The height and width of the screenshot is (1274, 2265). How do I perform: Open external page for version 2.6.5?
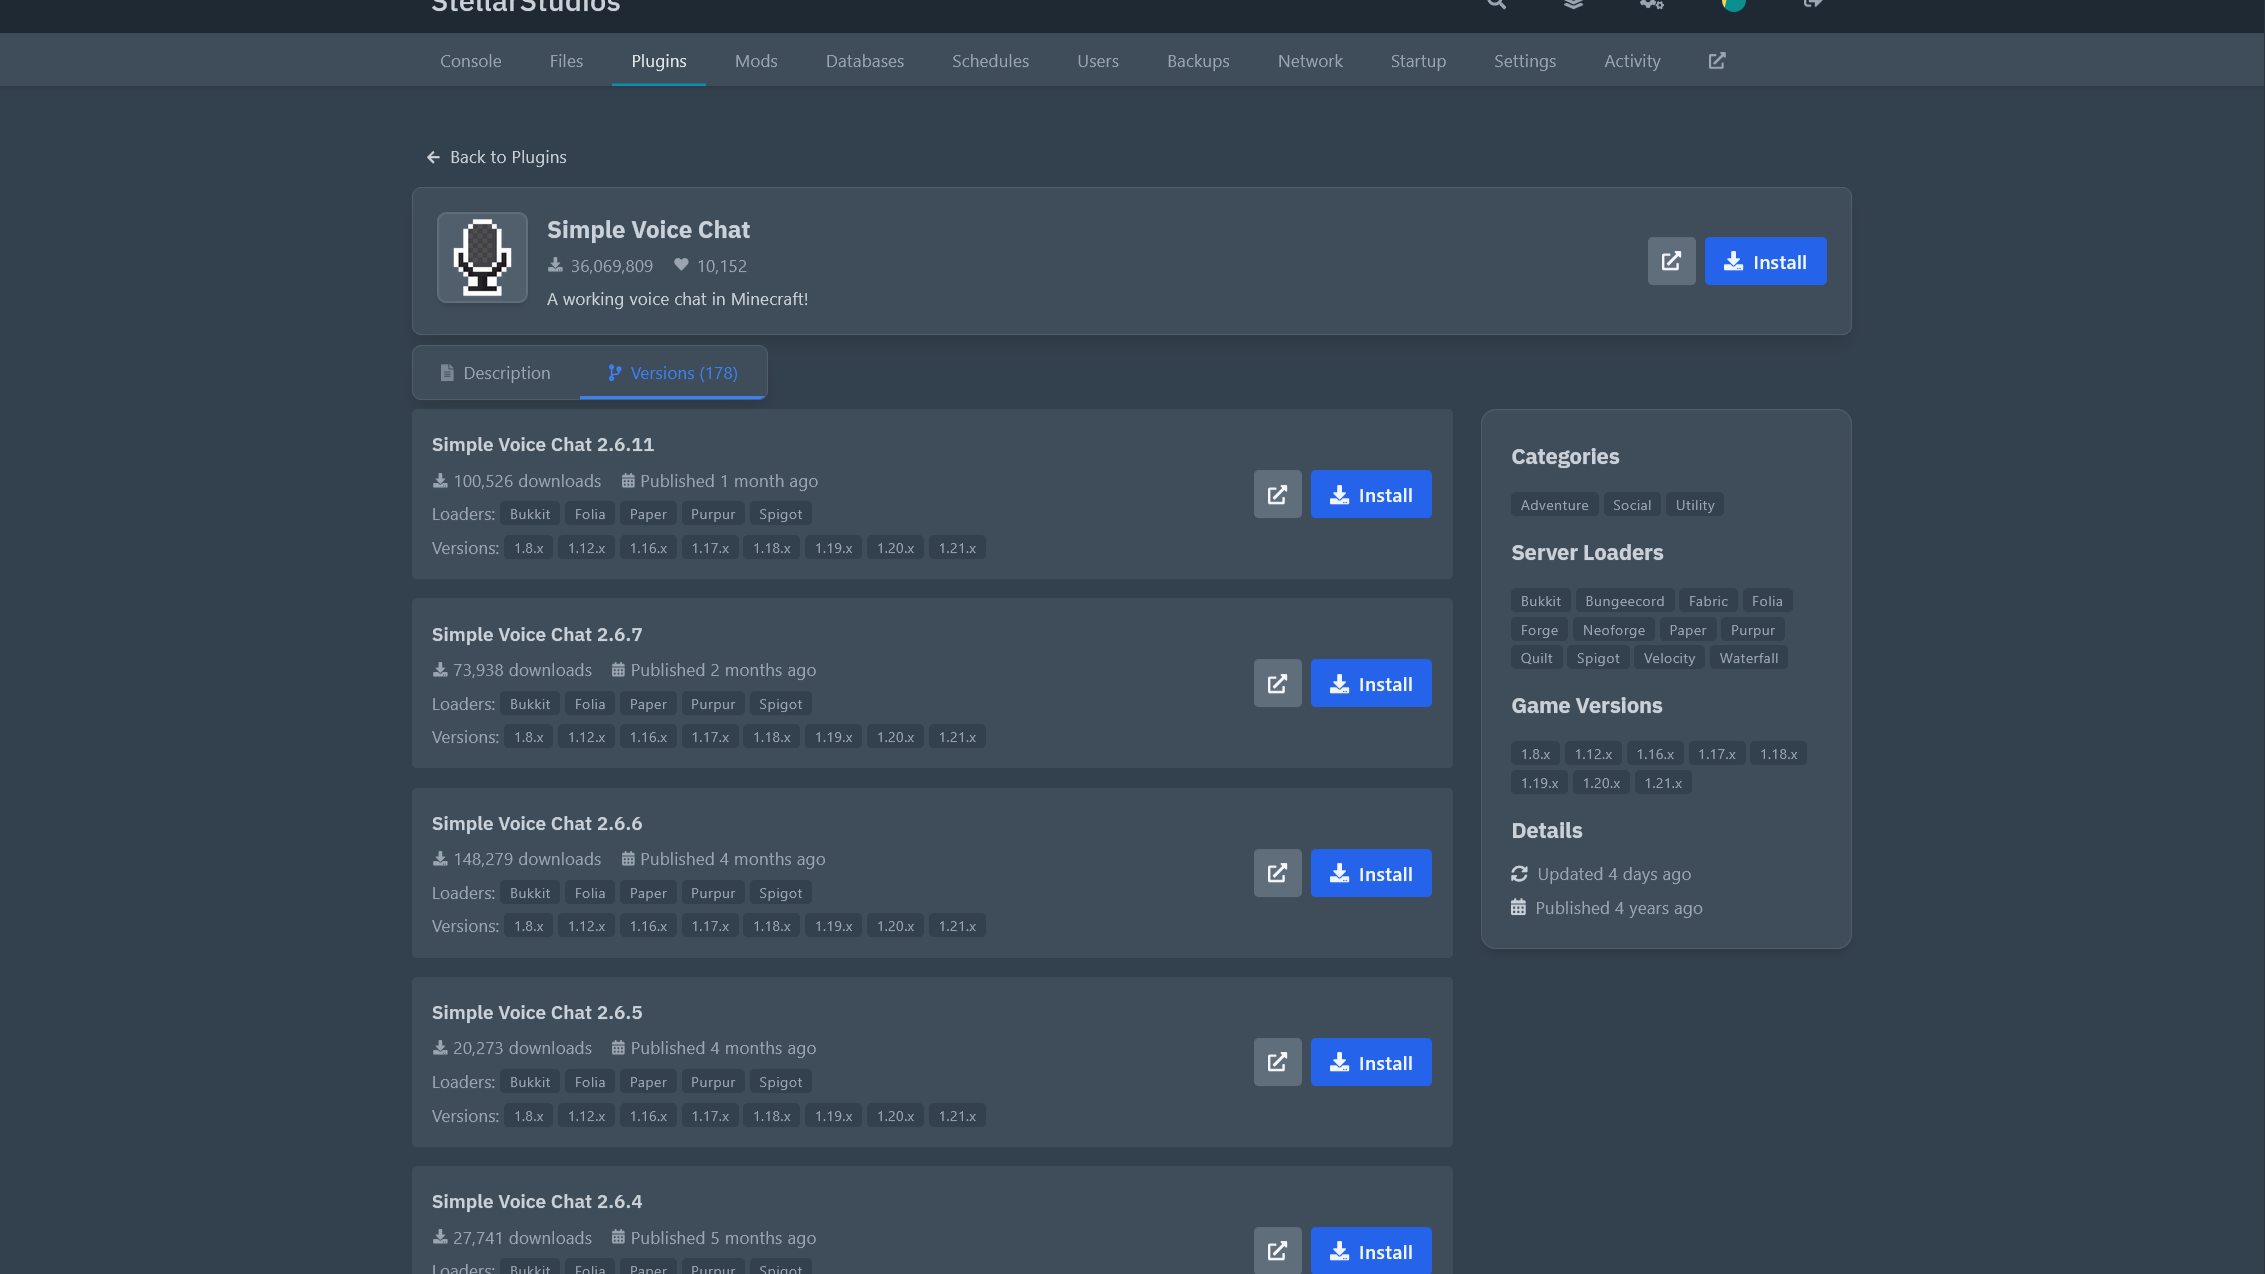click(1277, 1063)
